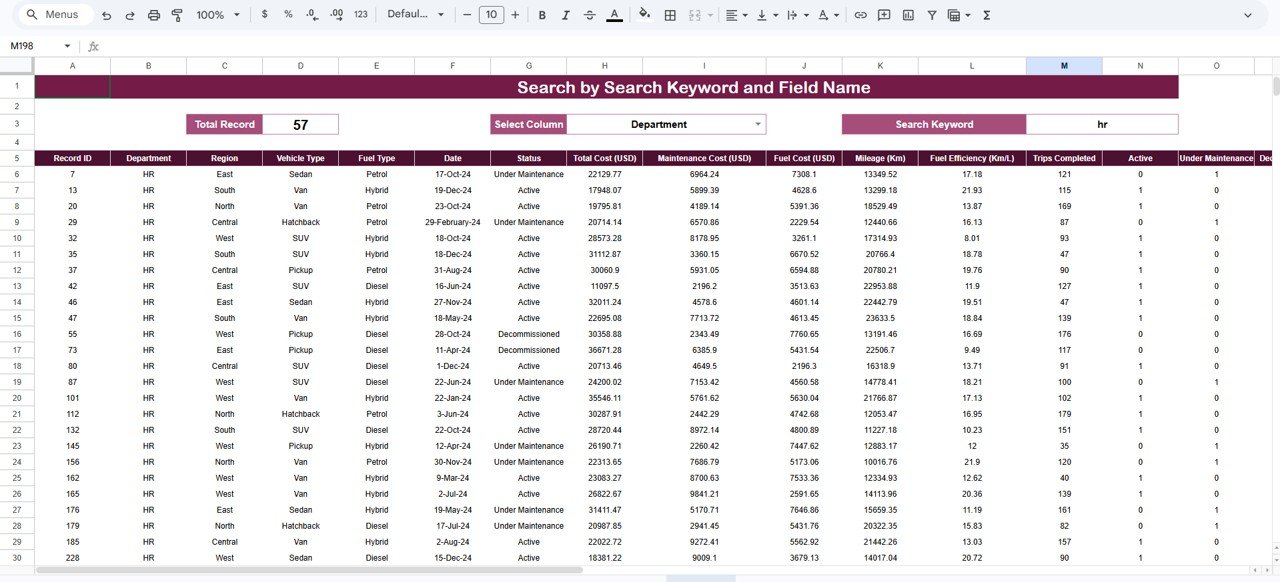Screen dimensions: 1280x582
Task: Open the Insert link tool
Action: click(860, 15)
